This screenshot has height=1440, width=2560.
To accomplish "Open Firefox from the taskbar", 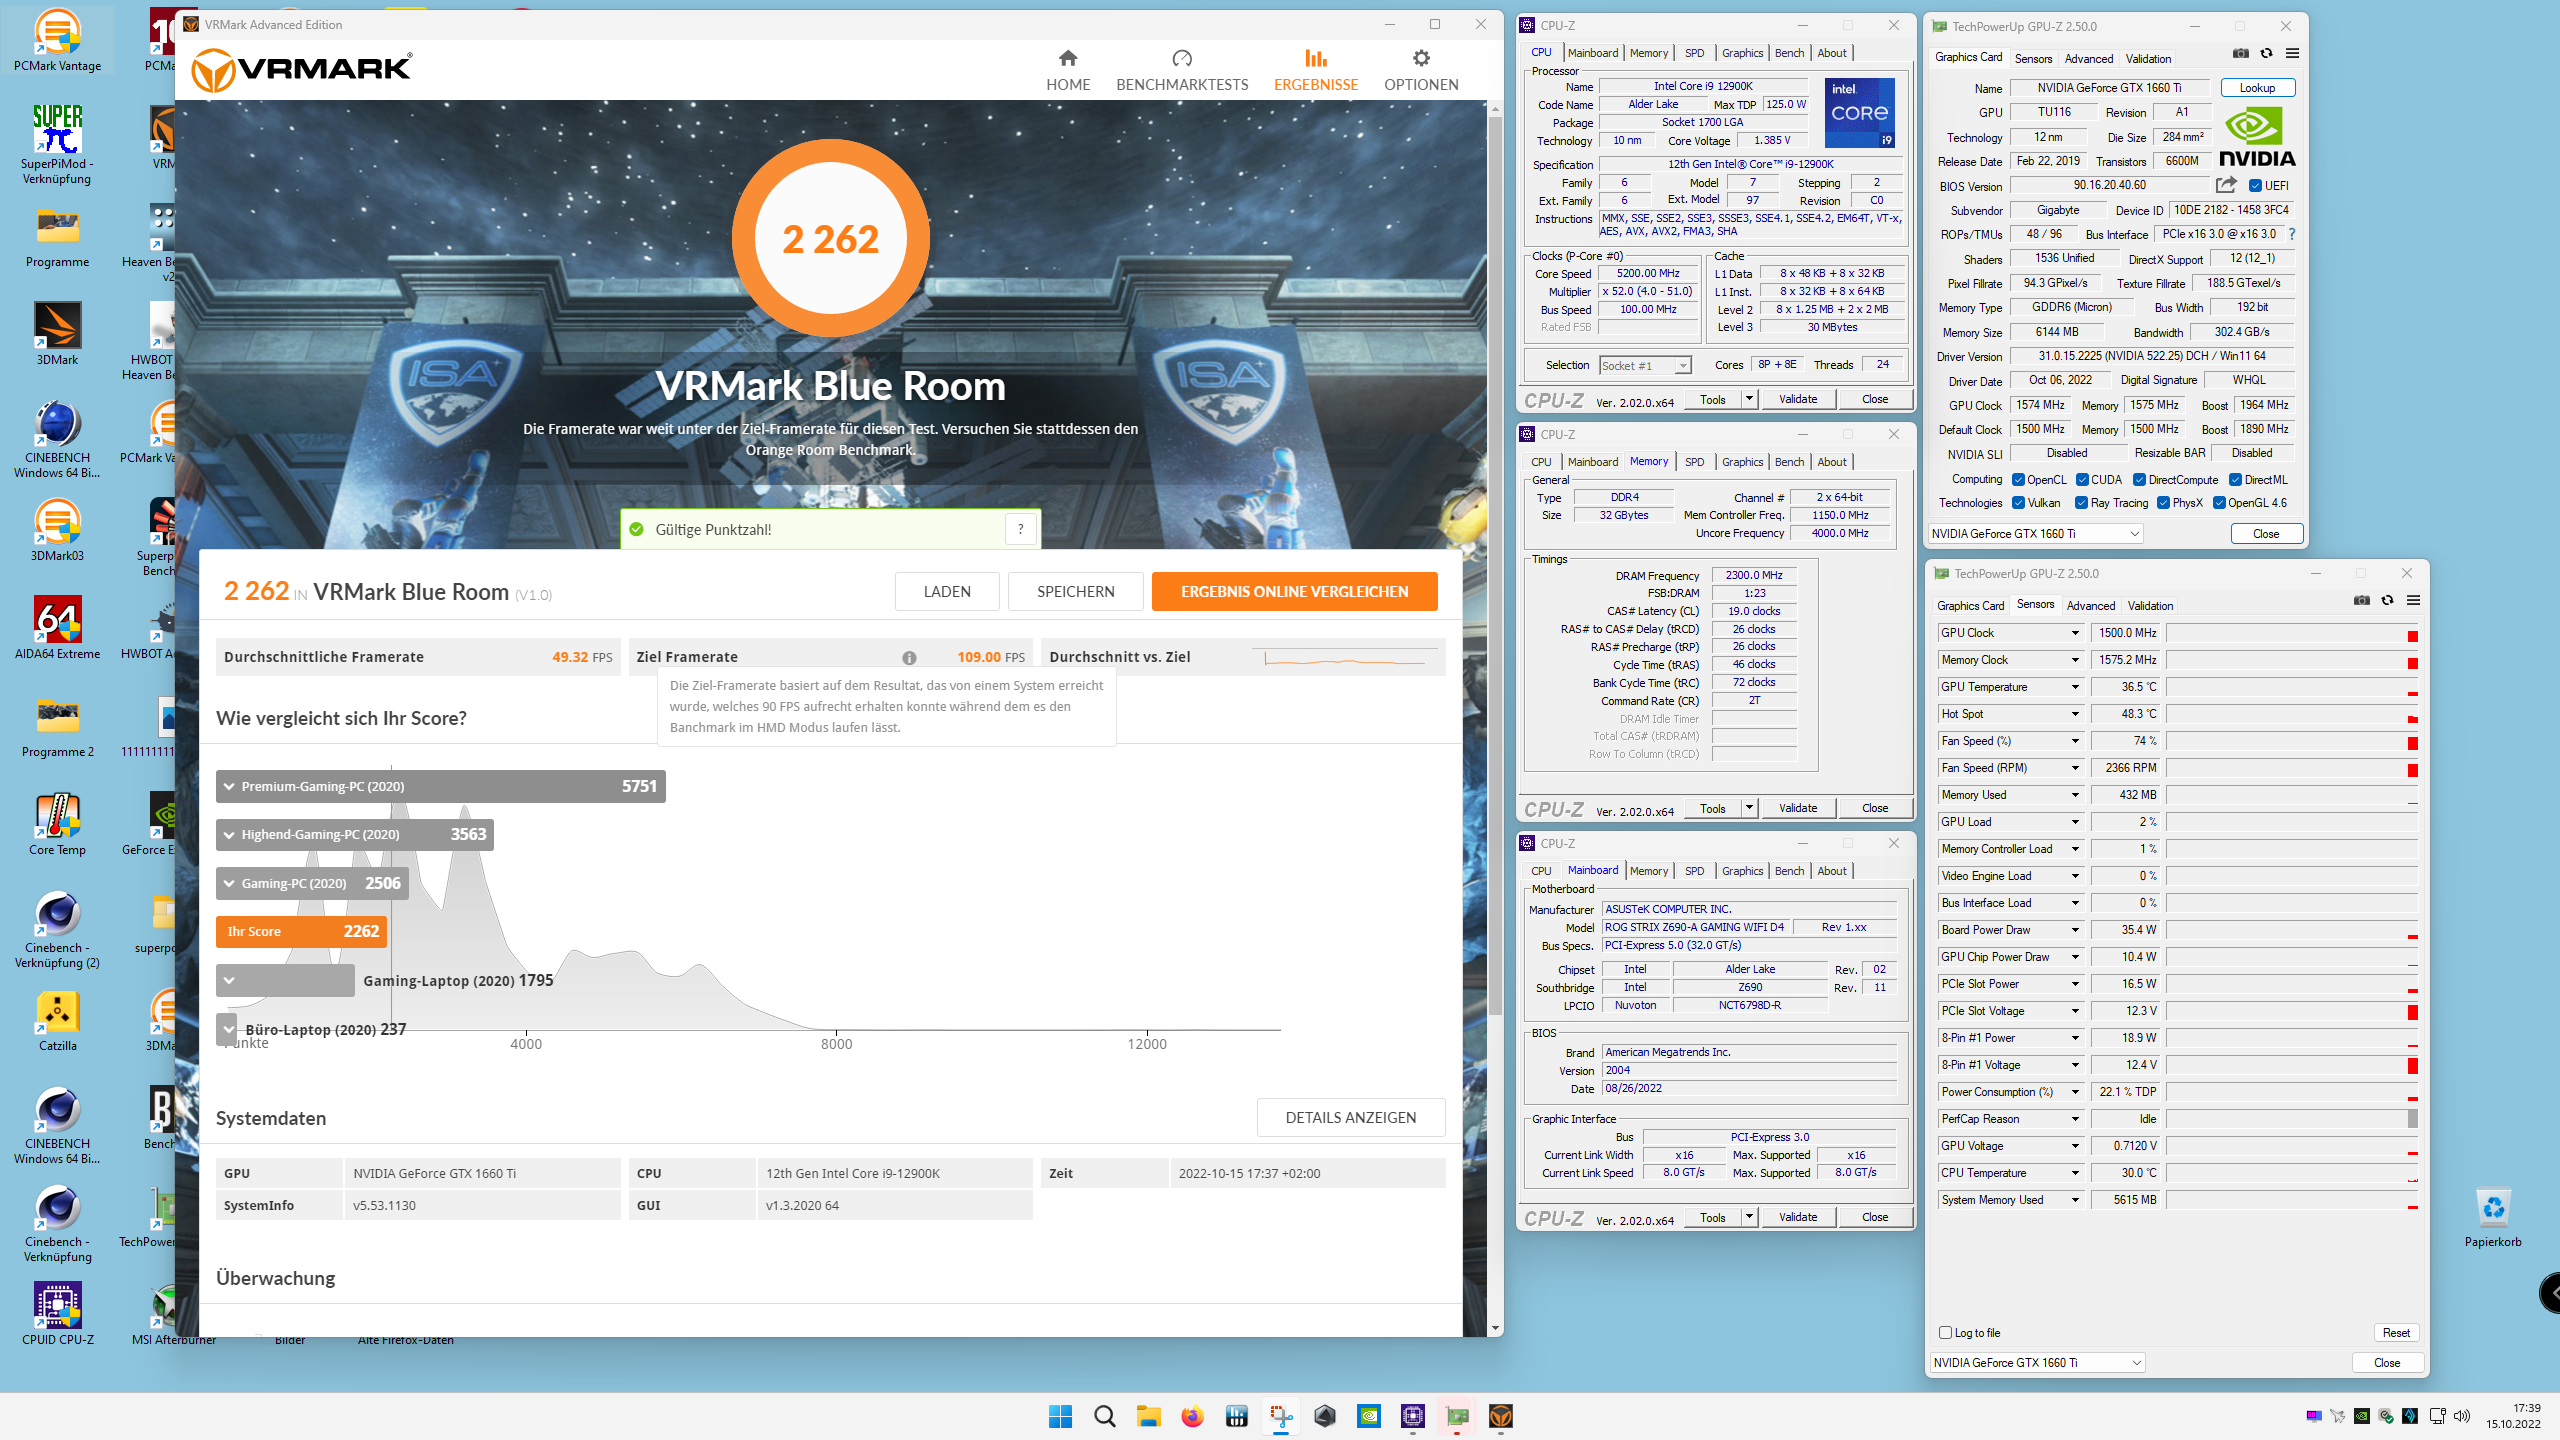I will click(x=1192, y=1416).
